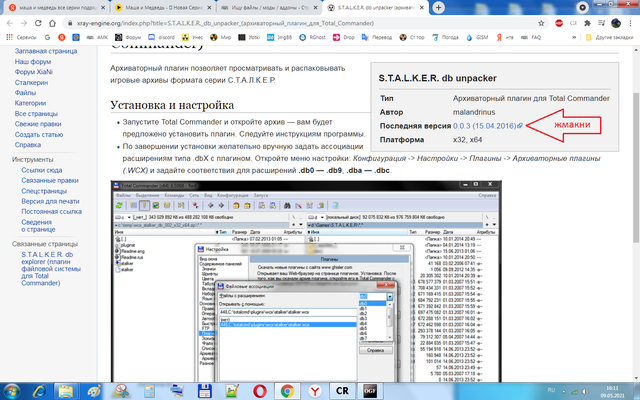This screenshot has width=640, height=400.
Task: Launch Internet Explorer from the taskbar
Action: (x=40, y=391)
